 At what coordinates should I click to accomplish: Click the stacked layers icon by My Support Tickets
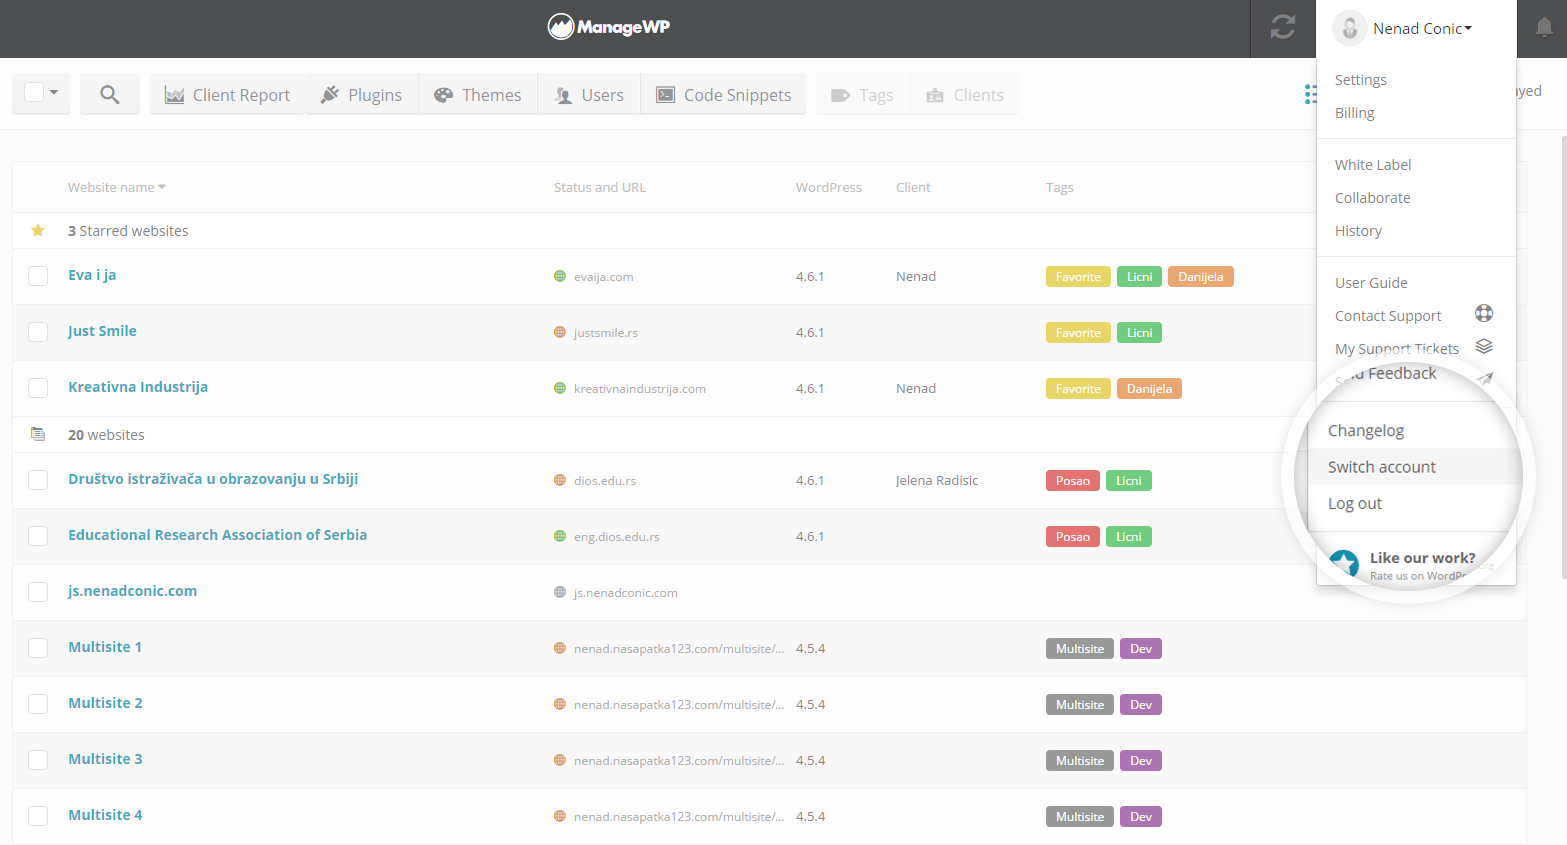pyautogui.click(x=1484, y=347)
